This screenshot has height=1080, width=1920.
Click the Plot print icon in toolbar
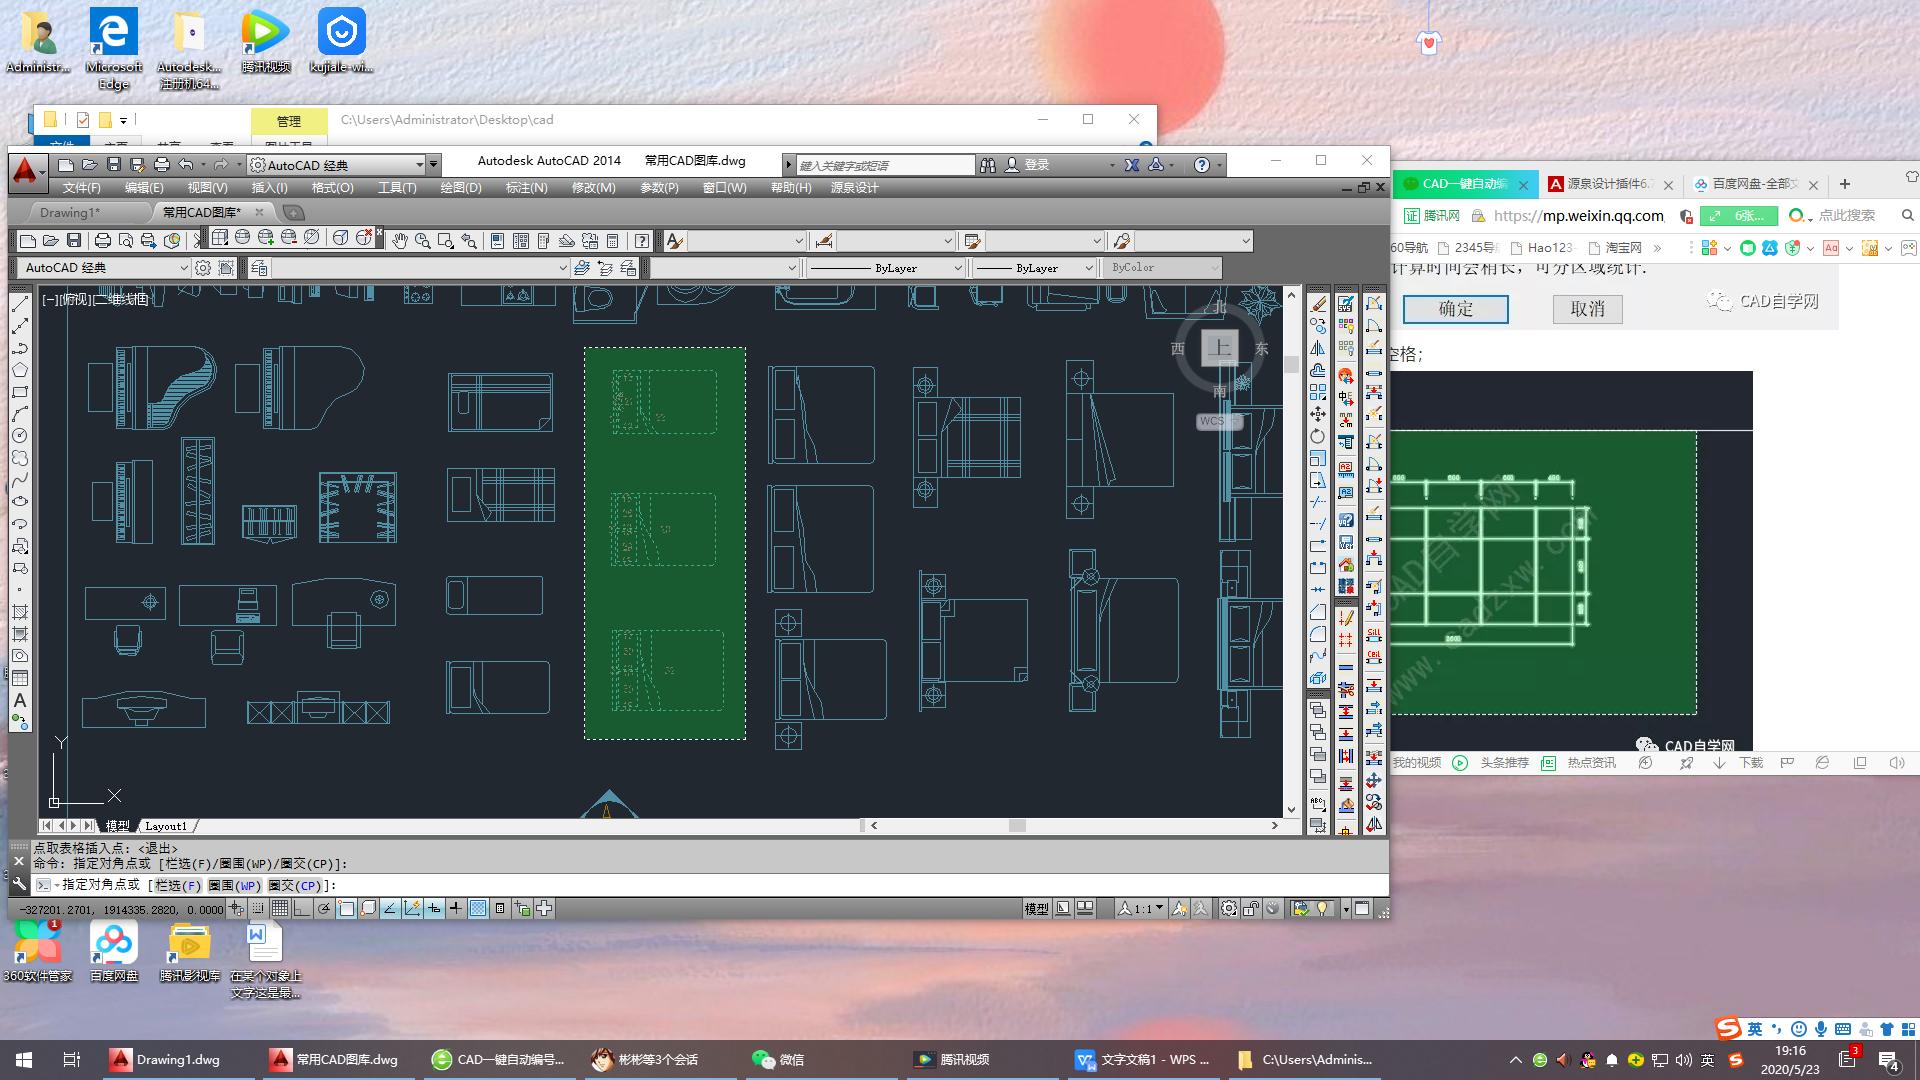102,241
